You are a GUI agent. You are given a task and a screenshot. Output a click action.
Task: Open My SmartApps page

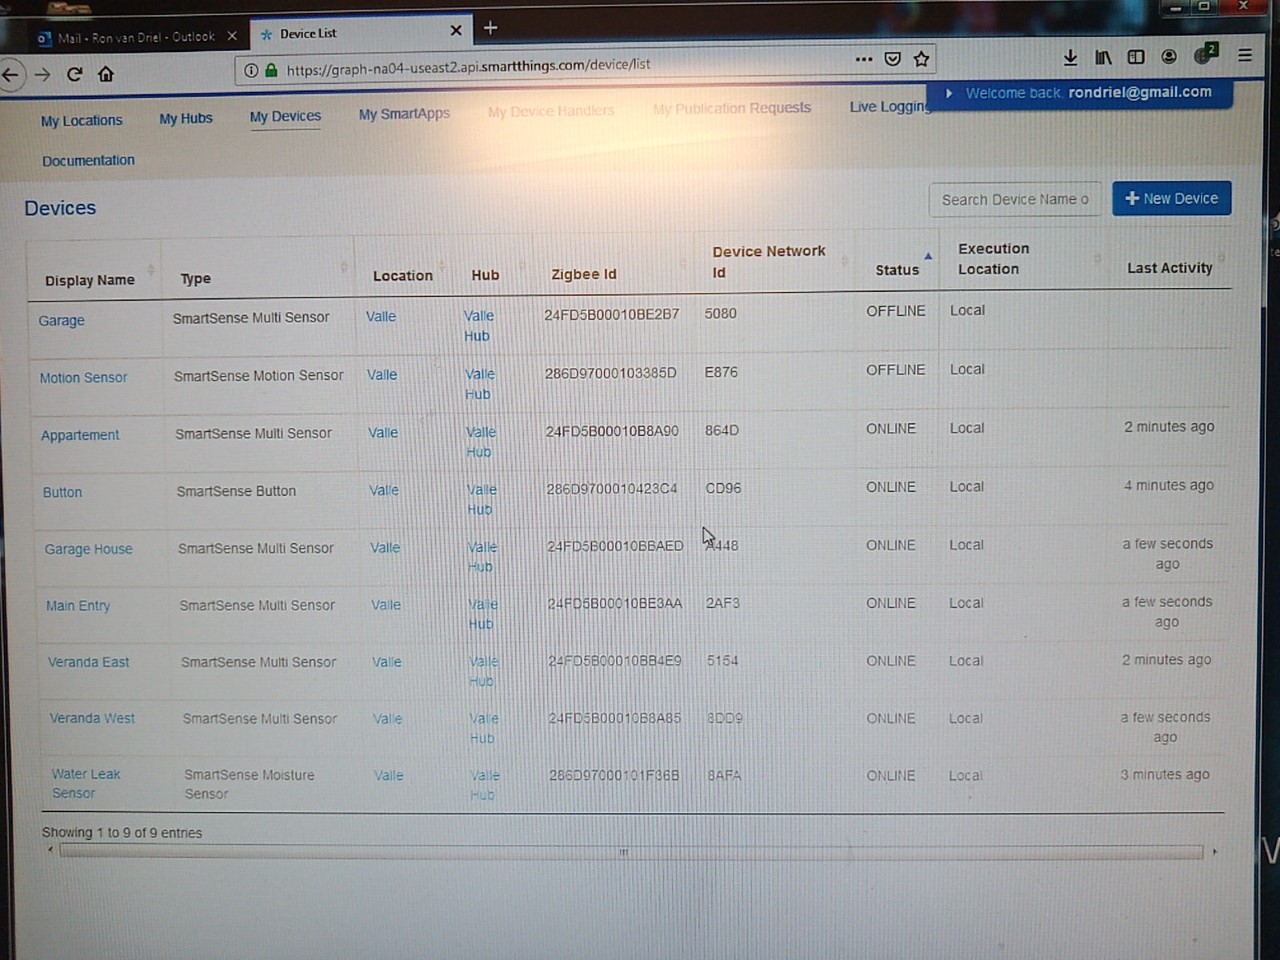point(404,114)
